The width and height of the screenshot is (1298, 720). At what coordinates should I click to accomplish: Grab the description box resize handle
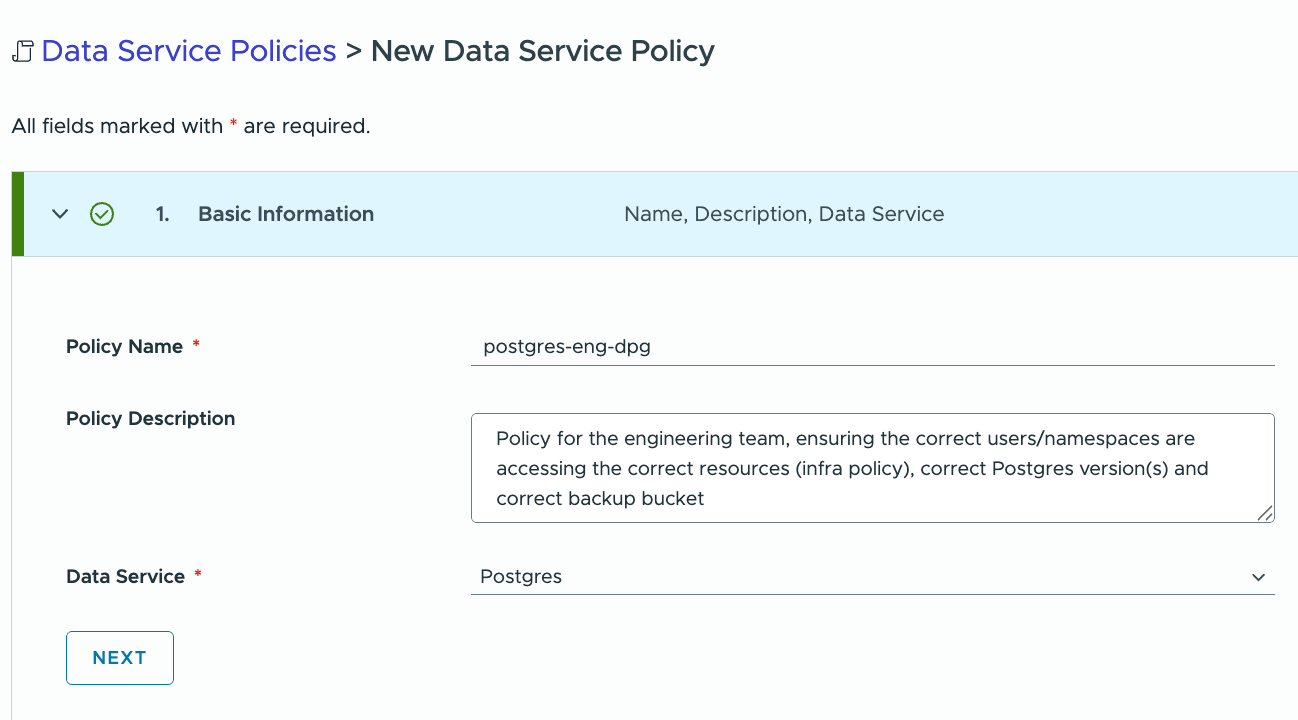point(1265,513)
